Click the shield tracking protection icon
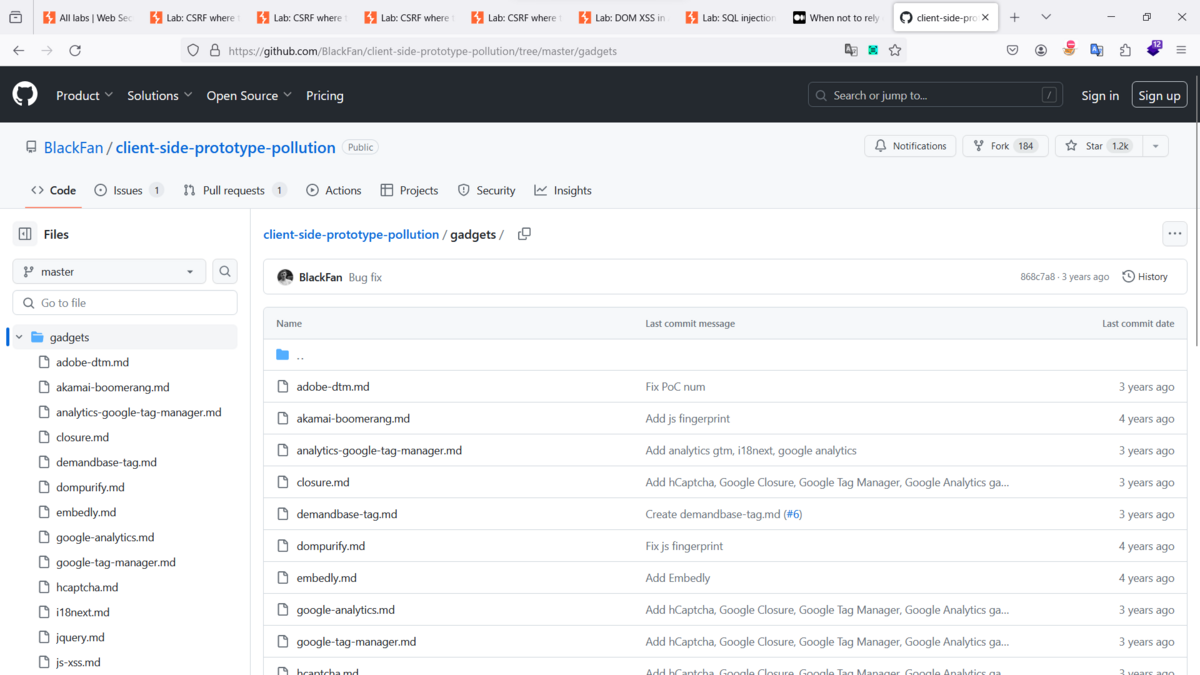1200x675 pixels. click(x=193, y=50)
